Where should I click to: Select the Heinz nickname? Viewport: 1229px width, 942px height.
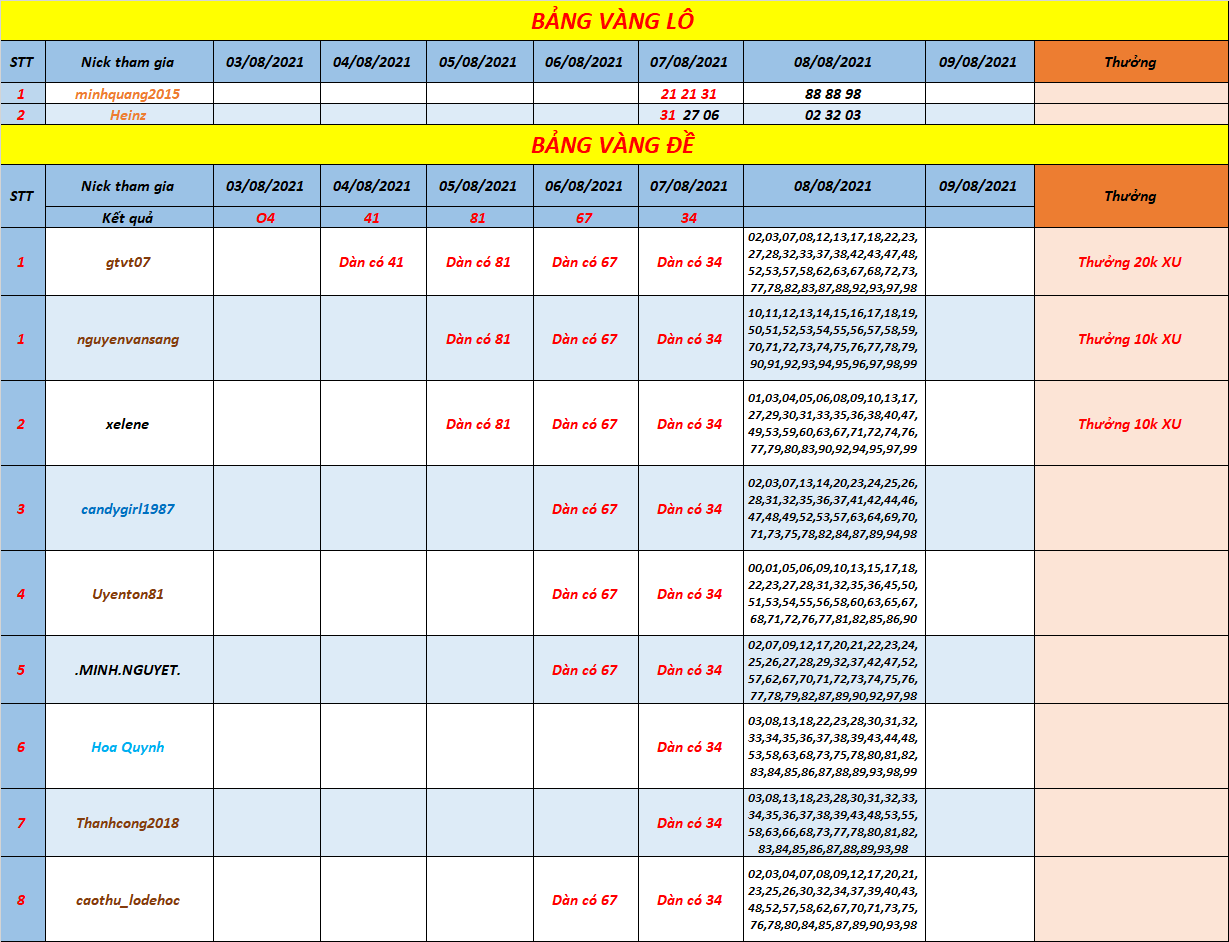(x=128, y=115)
